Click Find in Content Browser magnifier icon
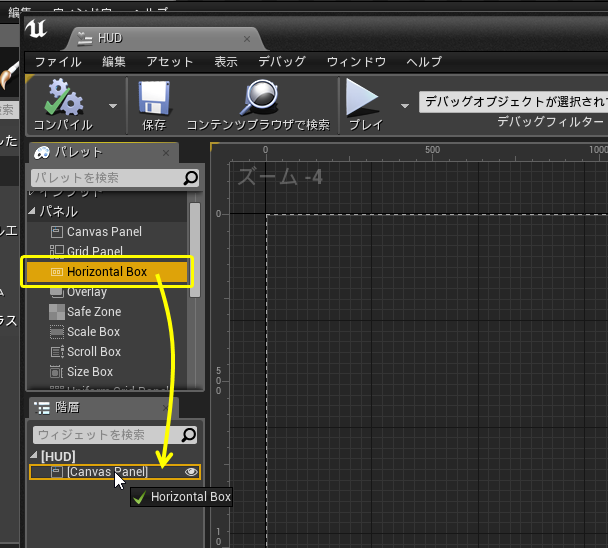Viewport: 608px width, 548px height. [x=259, y=97]
